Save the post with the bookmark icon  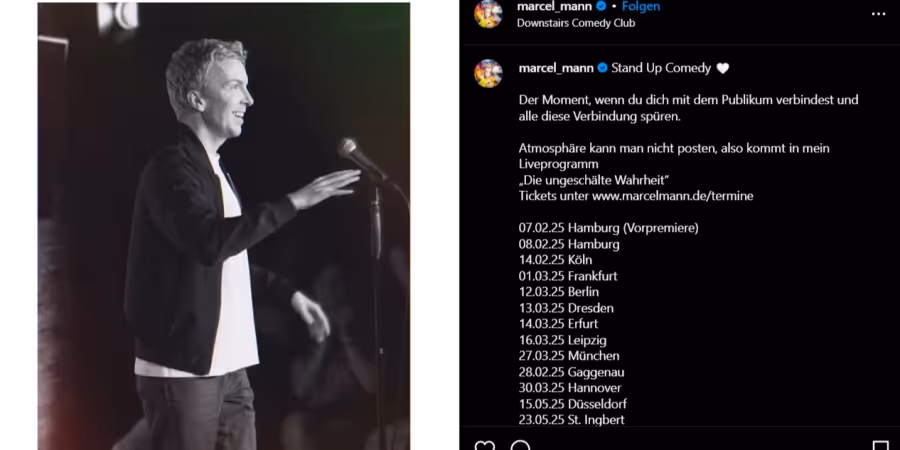click(x=880, y=445)
